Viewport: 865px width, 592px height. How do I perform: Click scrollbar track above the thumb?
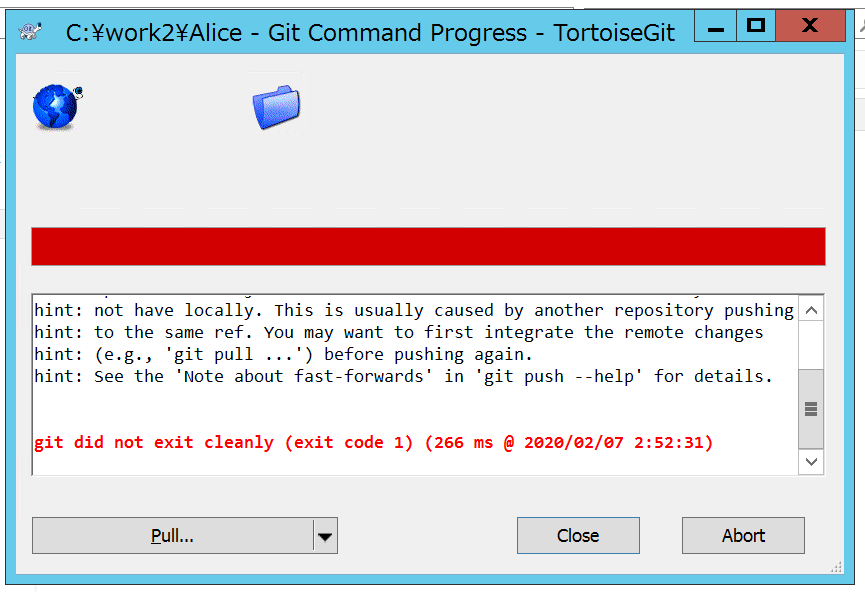pos(811,346)
